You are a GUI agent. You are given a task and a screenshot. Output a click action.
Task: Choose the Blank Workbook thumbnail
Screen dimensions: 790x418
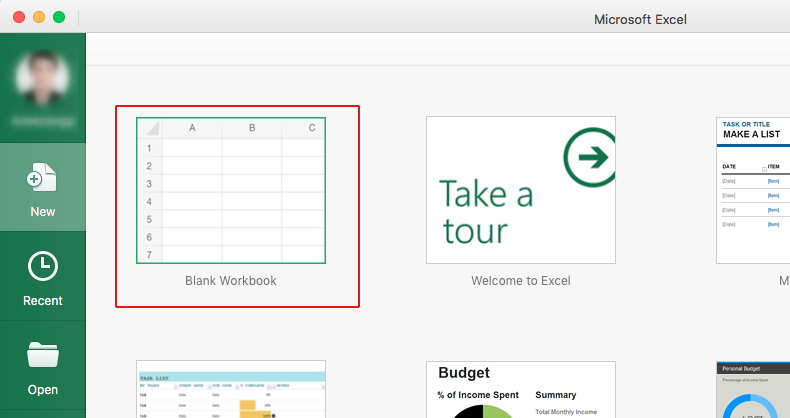point(231,190)
